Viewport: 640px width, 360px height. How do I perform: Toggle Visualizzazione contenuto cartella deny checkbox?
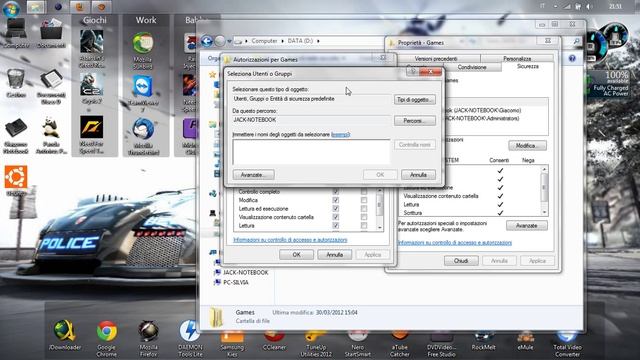[x=364, y=217]
